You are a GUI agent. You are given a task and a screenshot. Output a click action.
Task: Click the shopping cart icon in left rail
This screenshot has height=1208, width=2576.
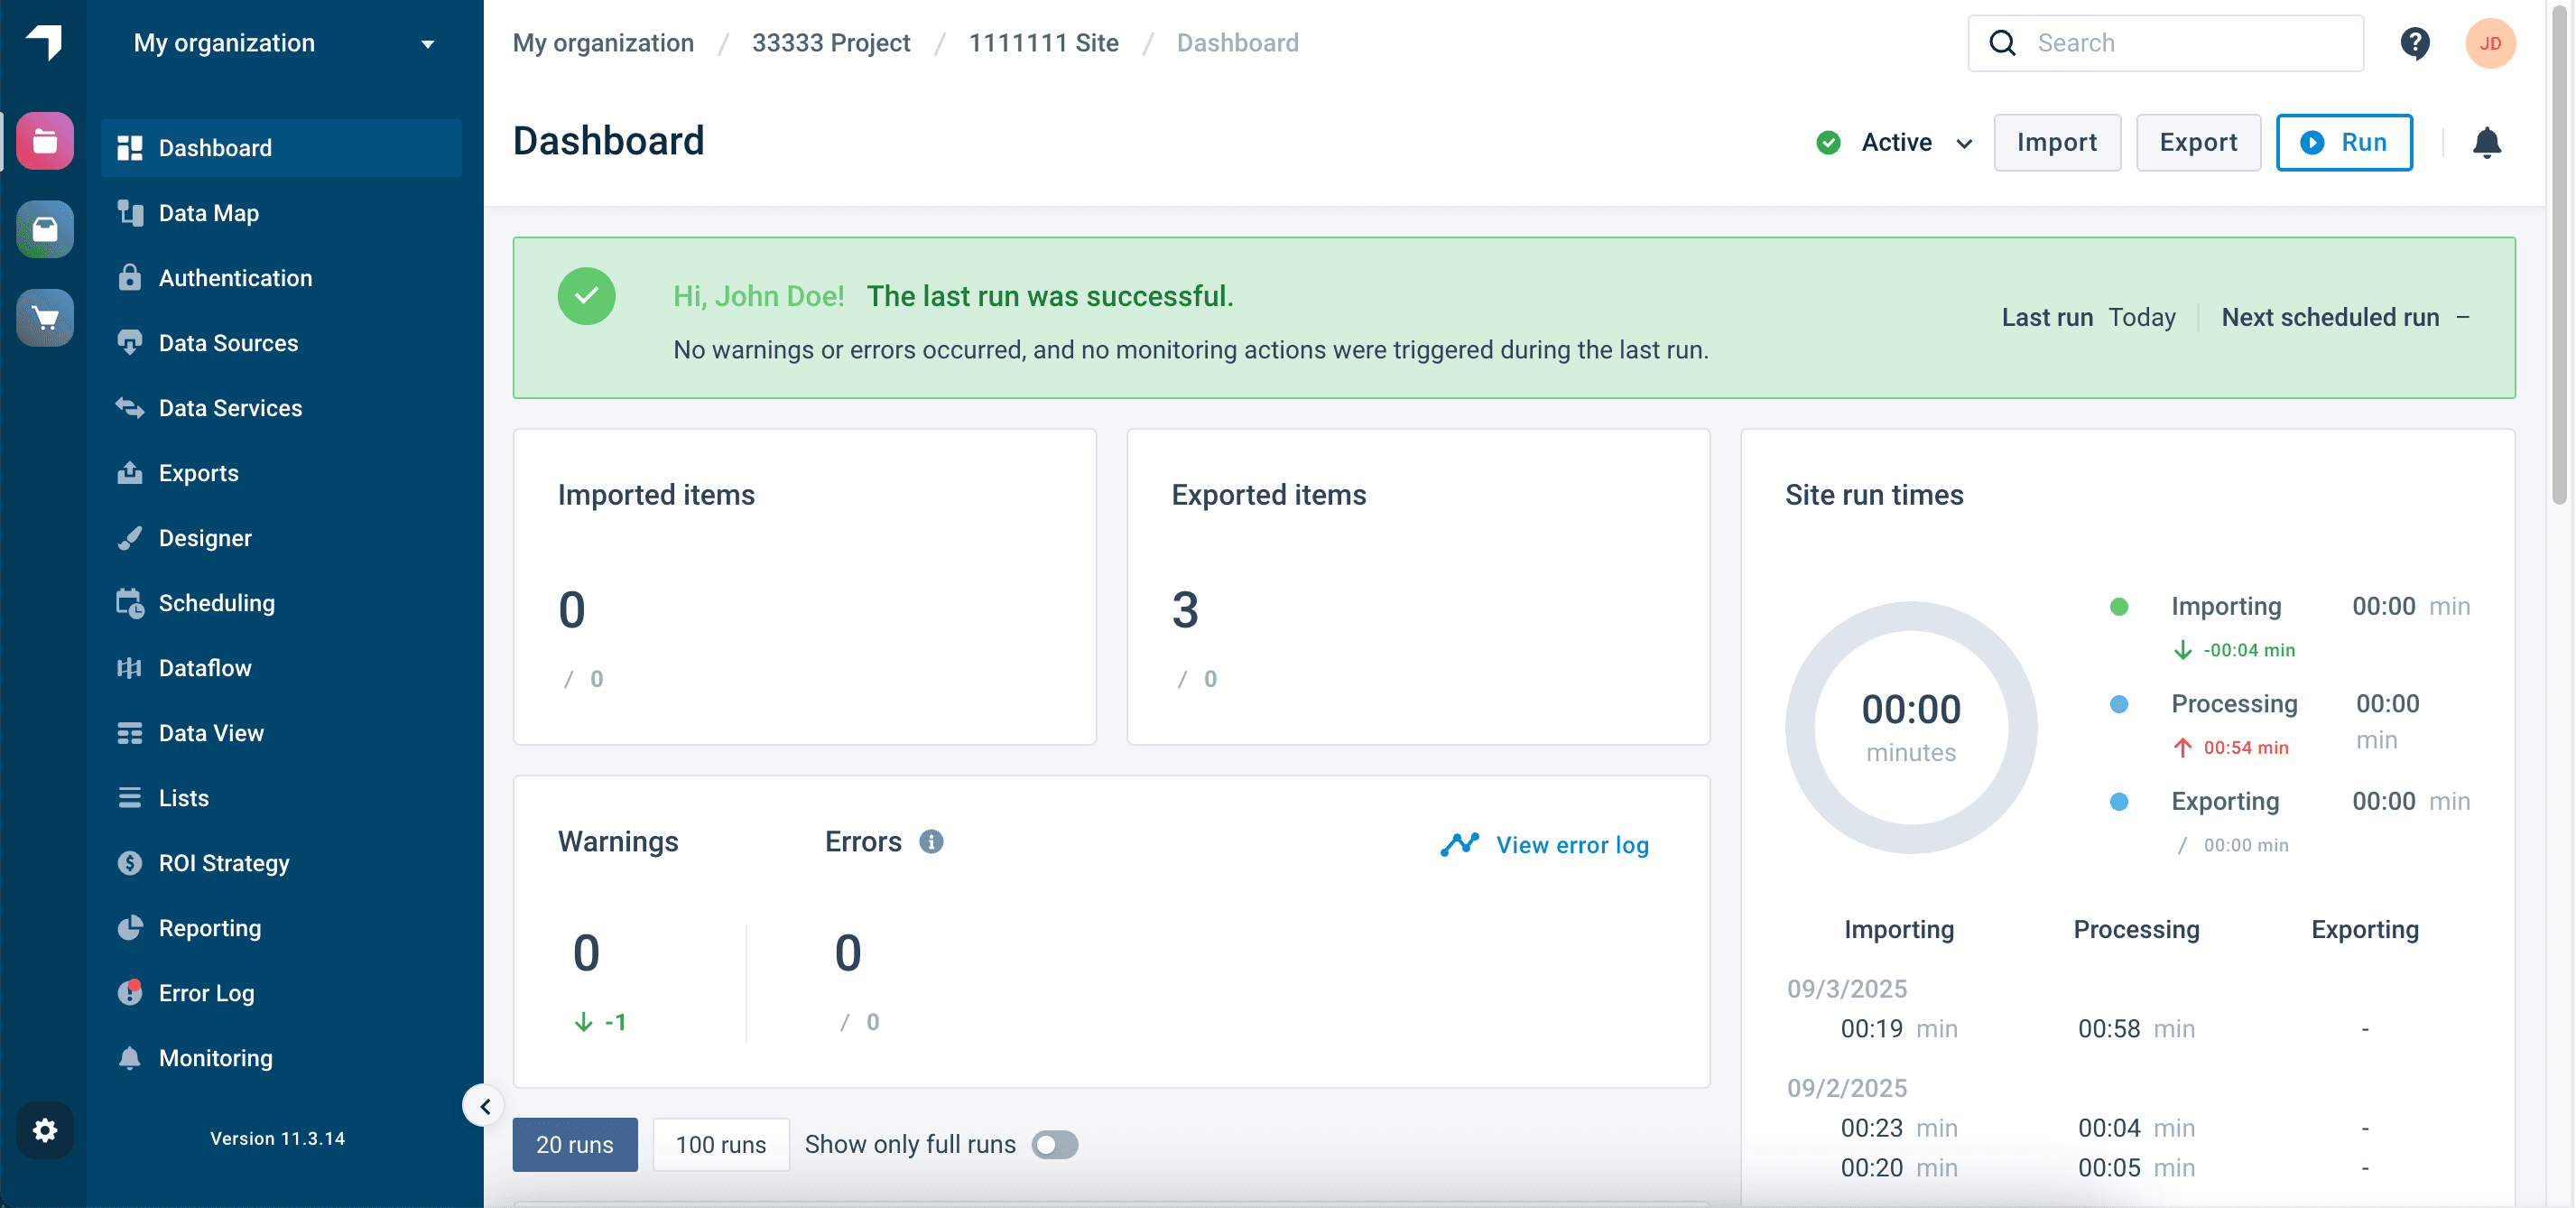click(x=45, y=318)
